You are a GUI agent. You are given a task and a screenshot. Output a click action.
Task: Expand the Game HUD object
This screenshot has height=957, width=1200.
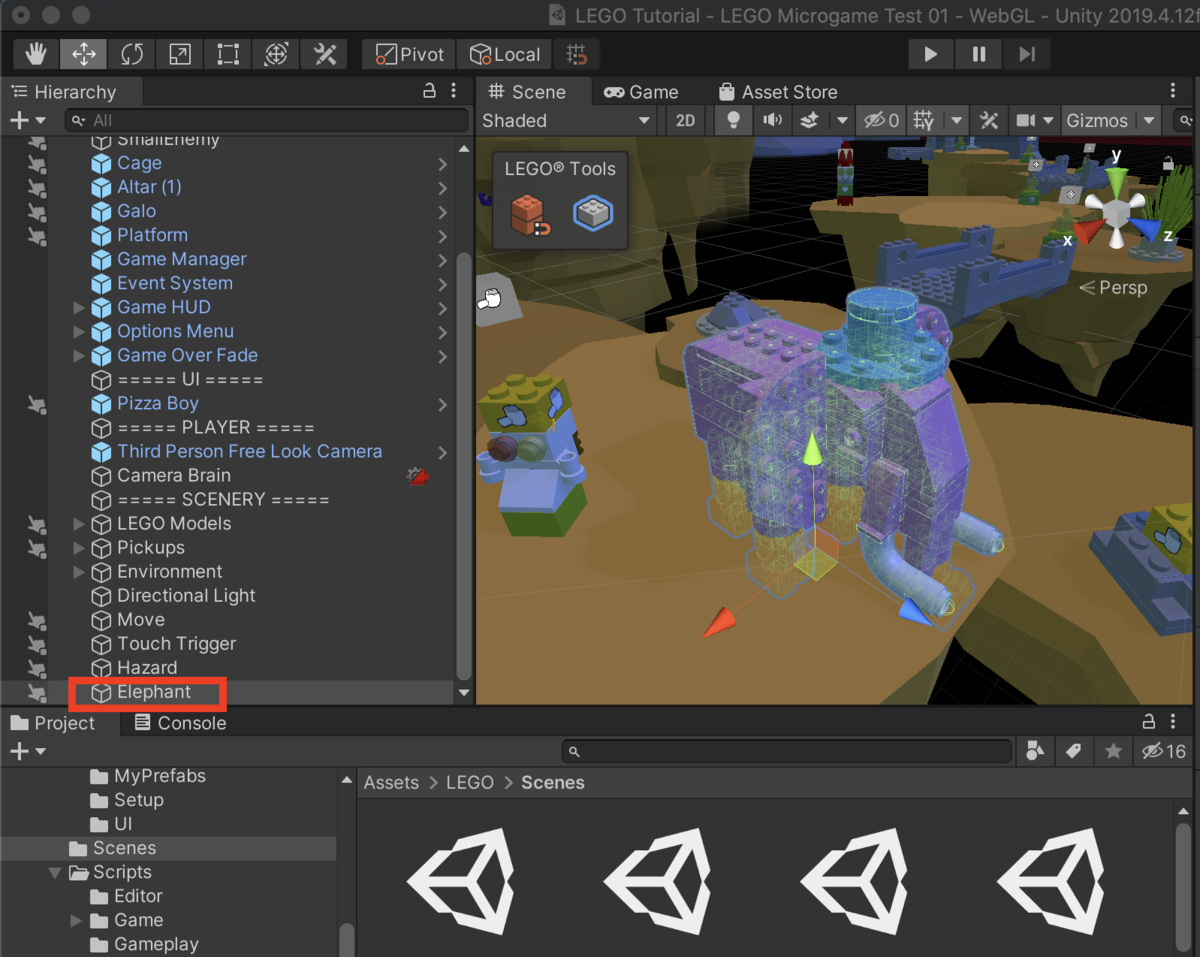[79, 307]
